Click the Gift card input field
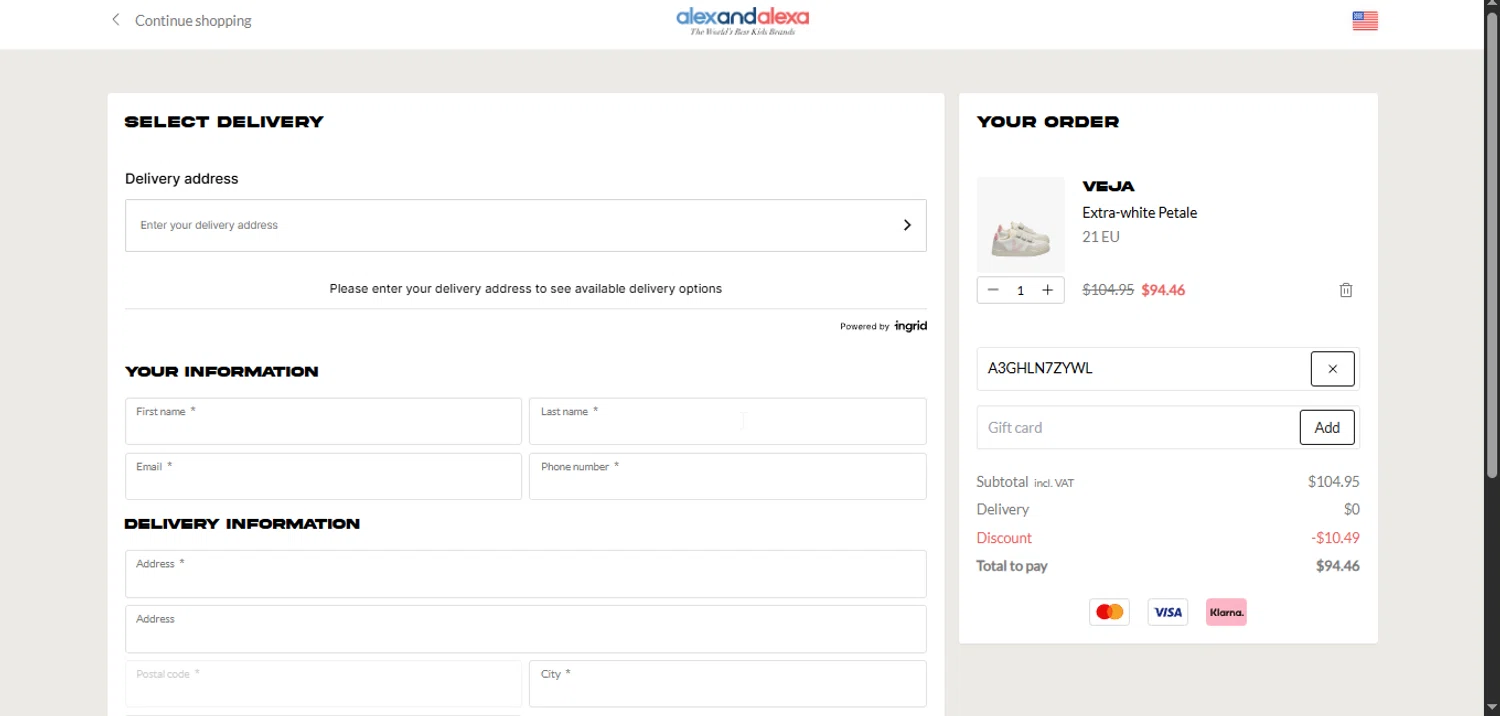This screenshot has height=716, width=1500. point(1138,427)
